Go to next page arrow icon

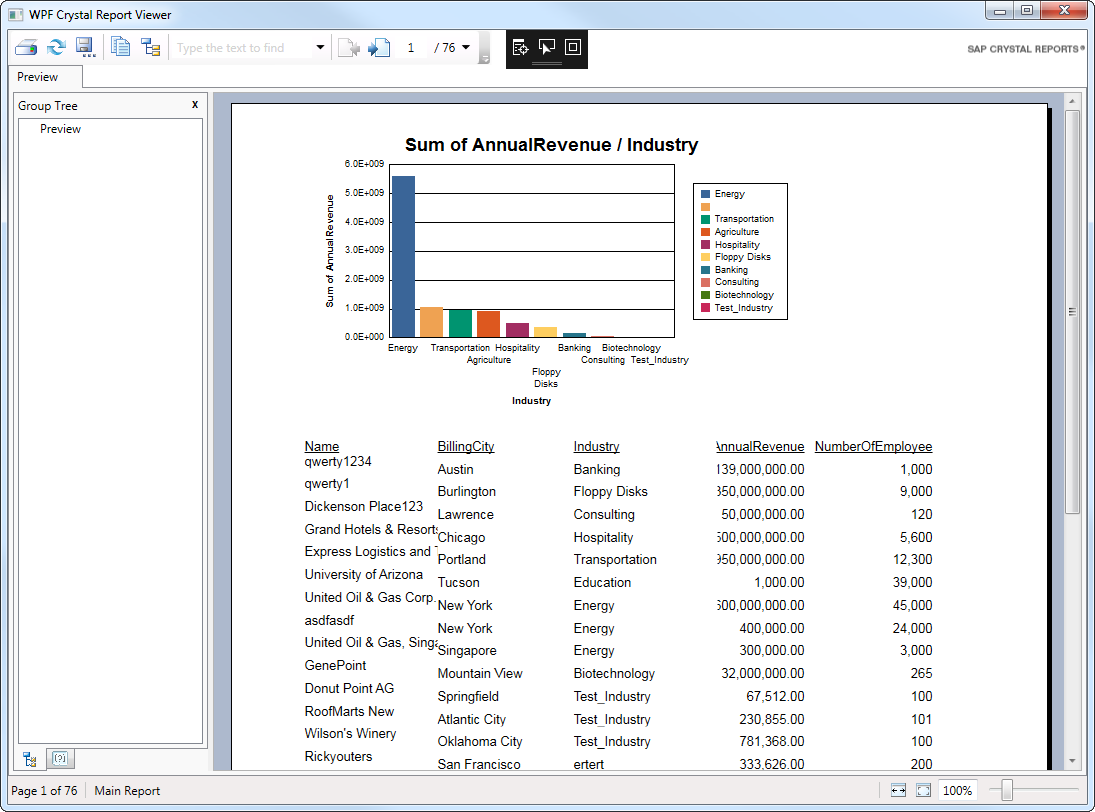[x=378, y=48]
